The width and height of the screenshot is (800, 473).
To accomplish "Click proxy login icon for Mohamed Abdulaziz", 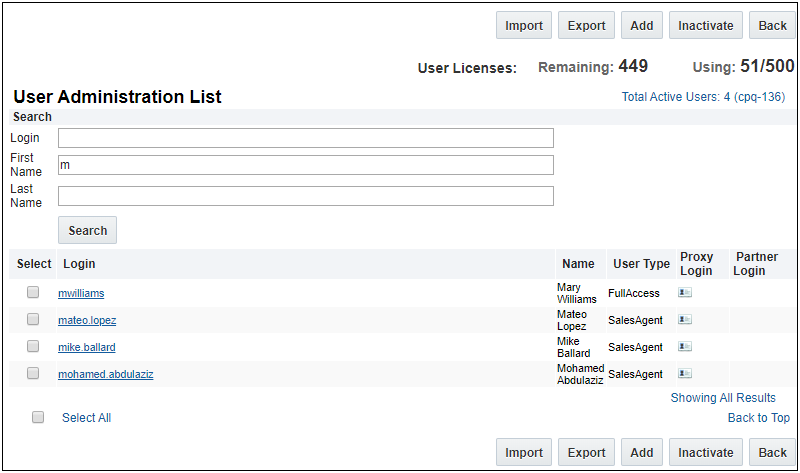I will click(x=685, y=374).
